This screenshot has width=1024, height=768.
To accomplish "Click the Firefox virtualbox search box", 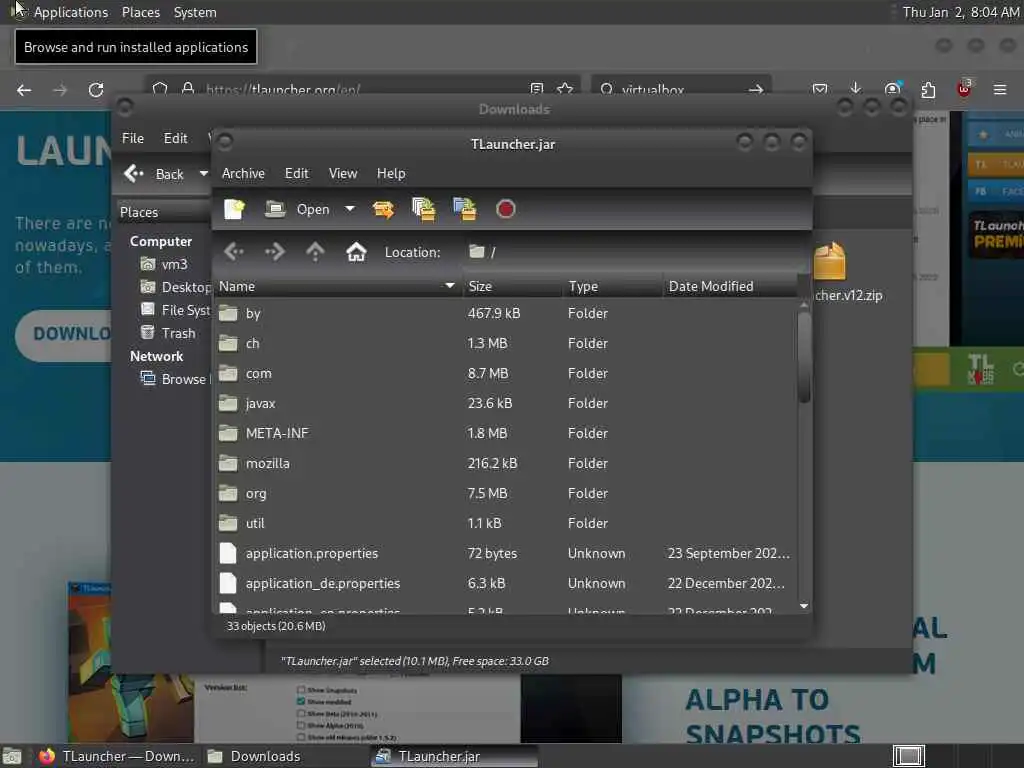I will 681,89.
